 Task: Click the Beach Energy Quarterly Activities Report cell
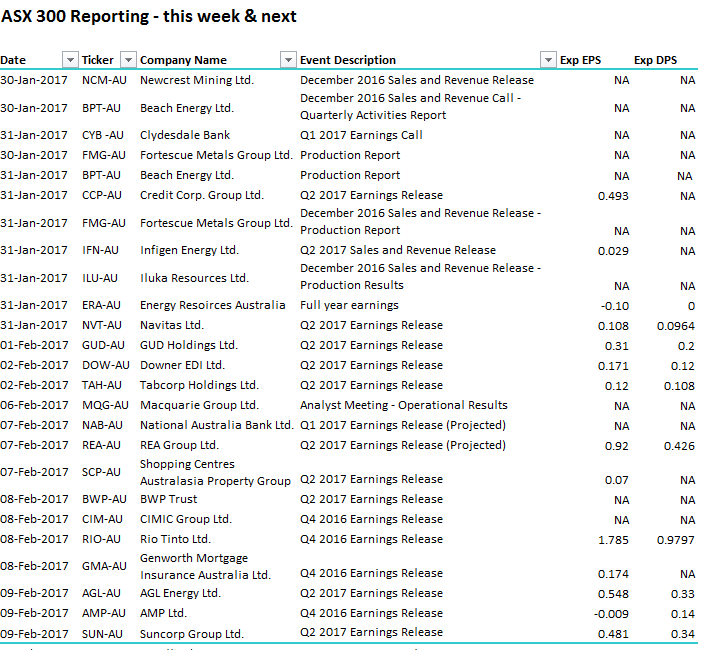411,107
